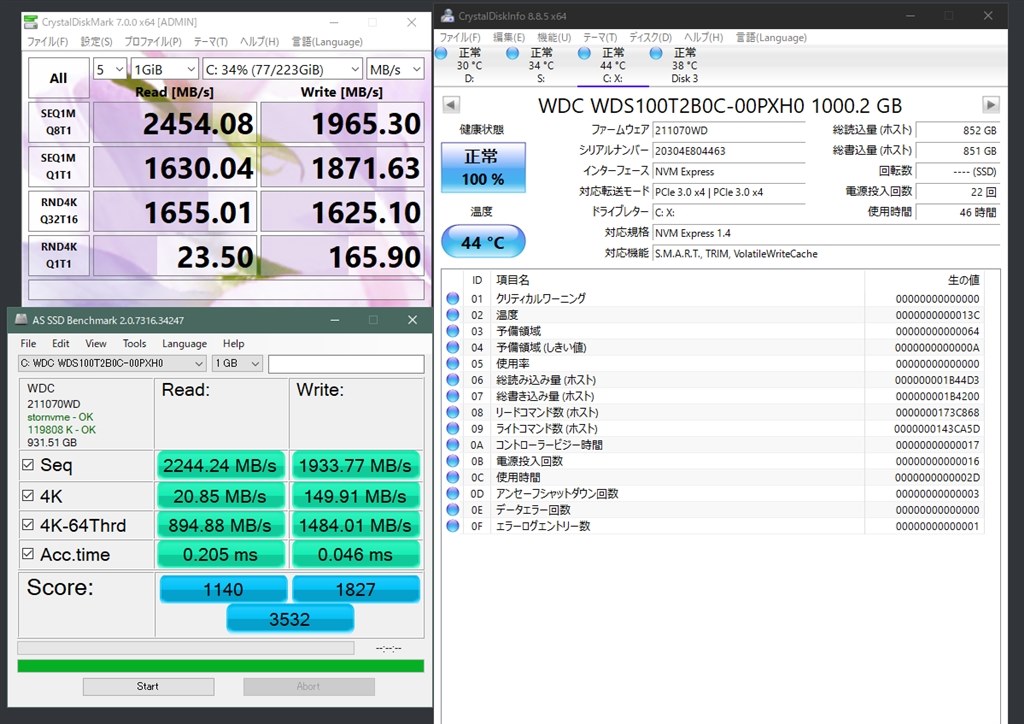
Task: Click status orb for ID 09 row
Action: click(x=453, y=428)
